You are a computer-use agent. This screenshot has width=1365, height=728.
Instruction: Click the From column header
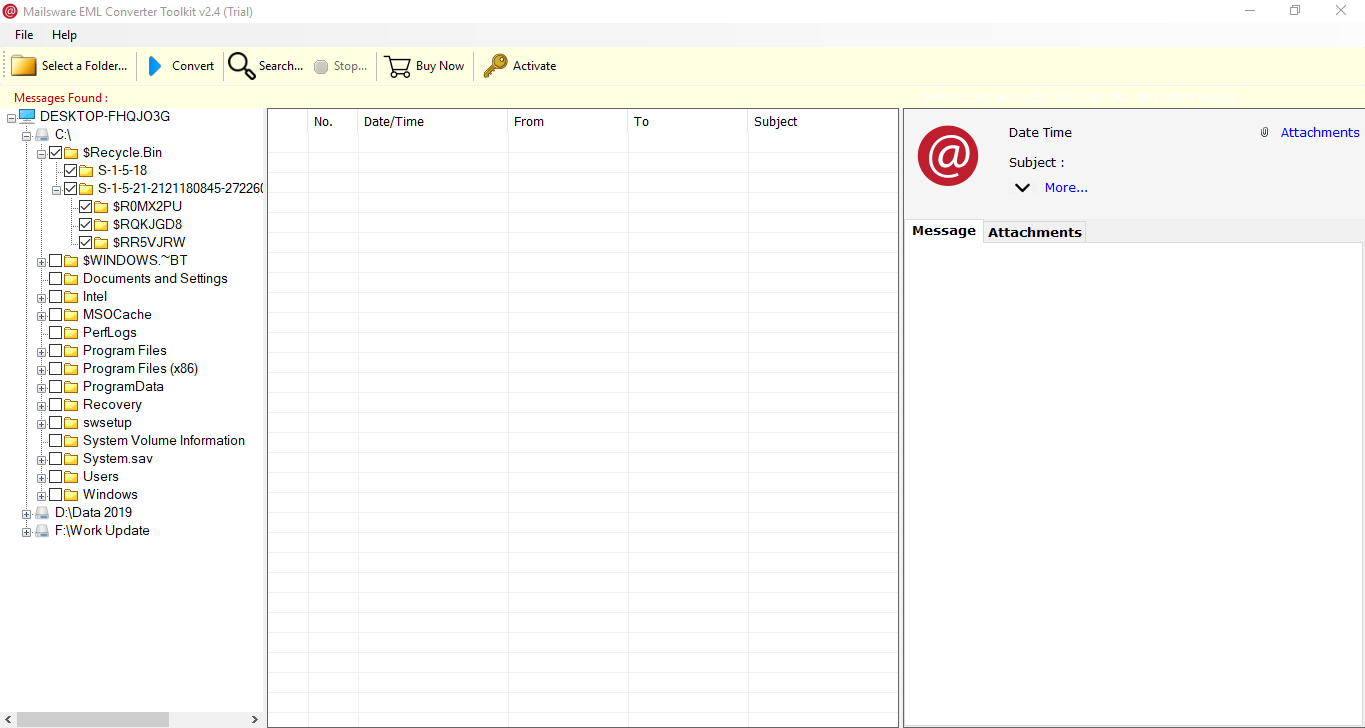point(568,122)
